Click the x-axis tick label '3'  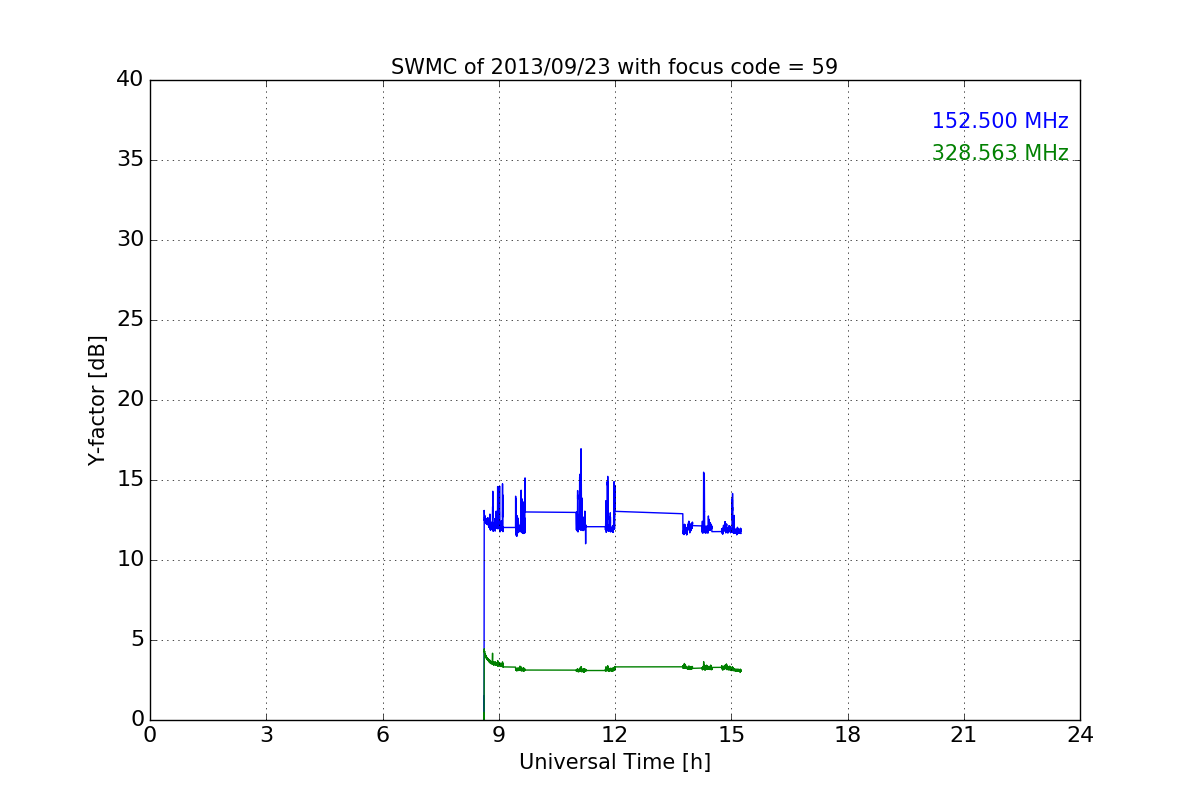(x=266, y=735)
